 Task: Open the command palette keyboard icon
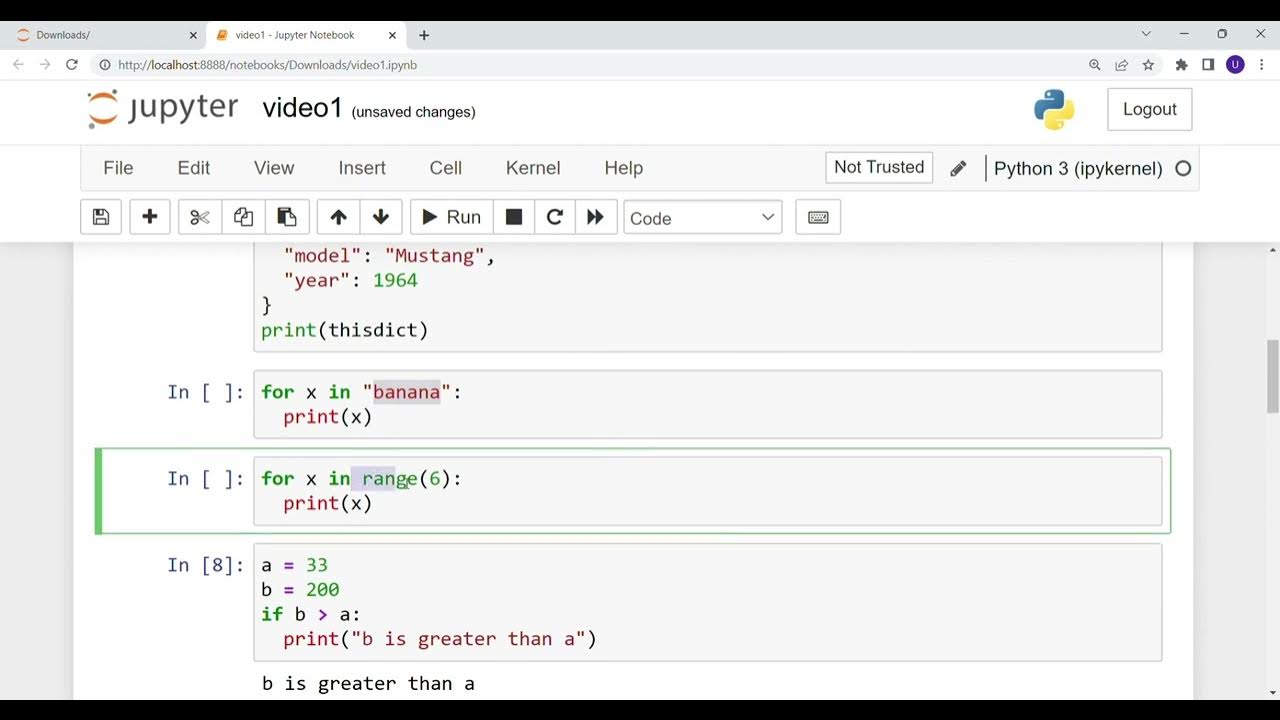(818, 217)
